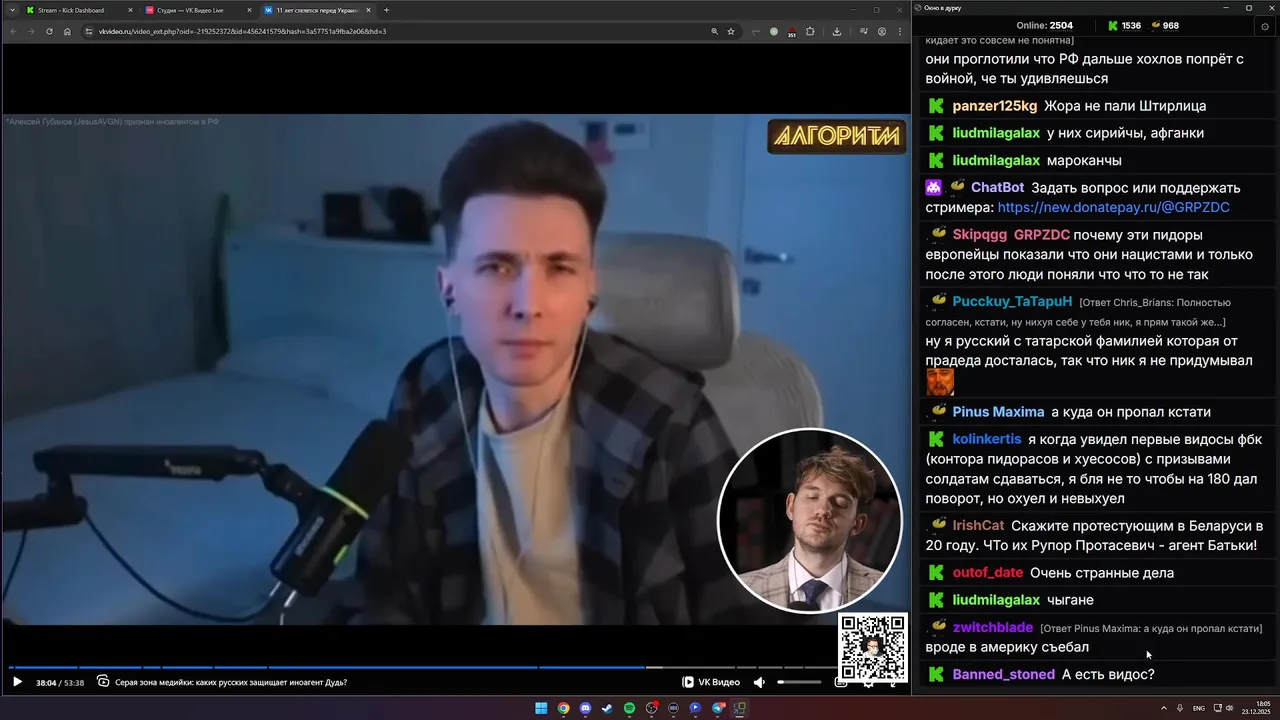
Task: Click the 968 viewer count
Action: [x=1164, y=26]
